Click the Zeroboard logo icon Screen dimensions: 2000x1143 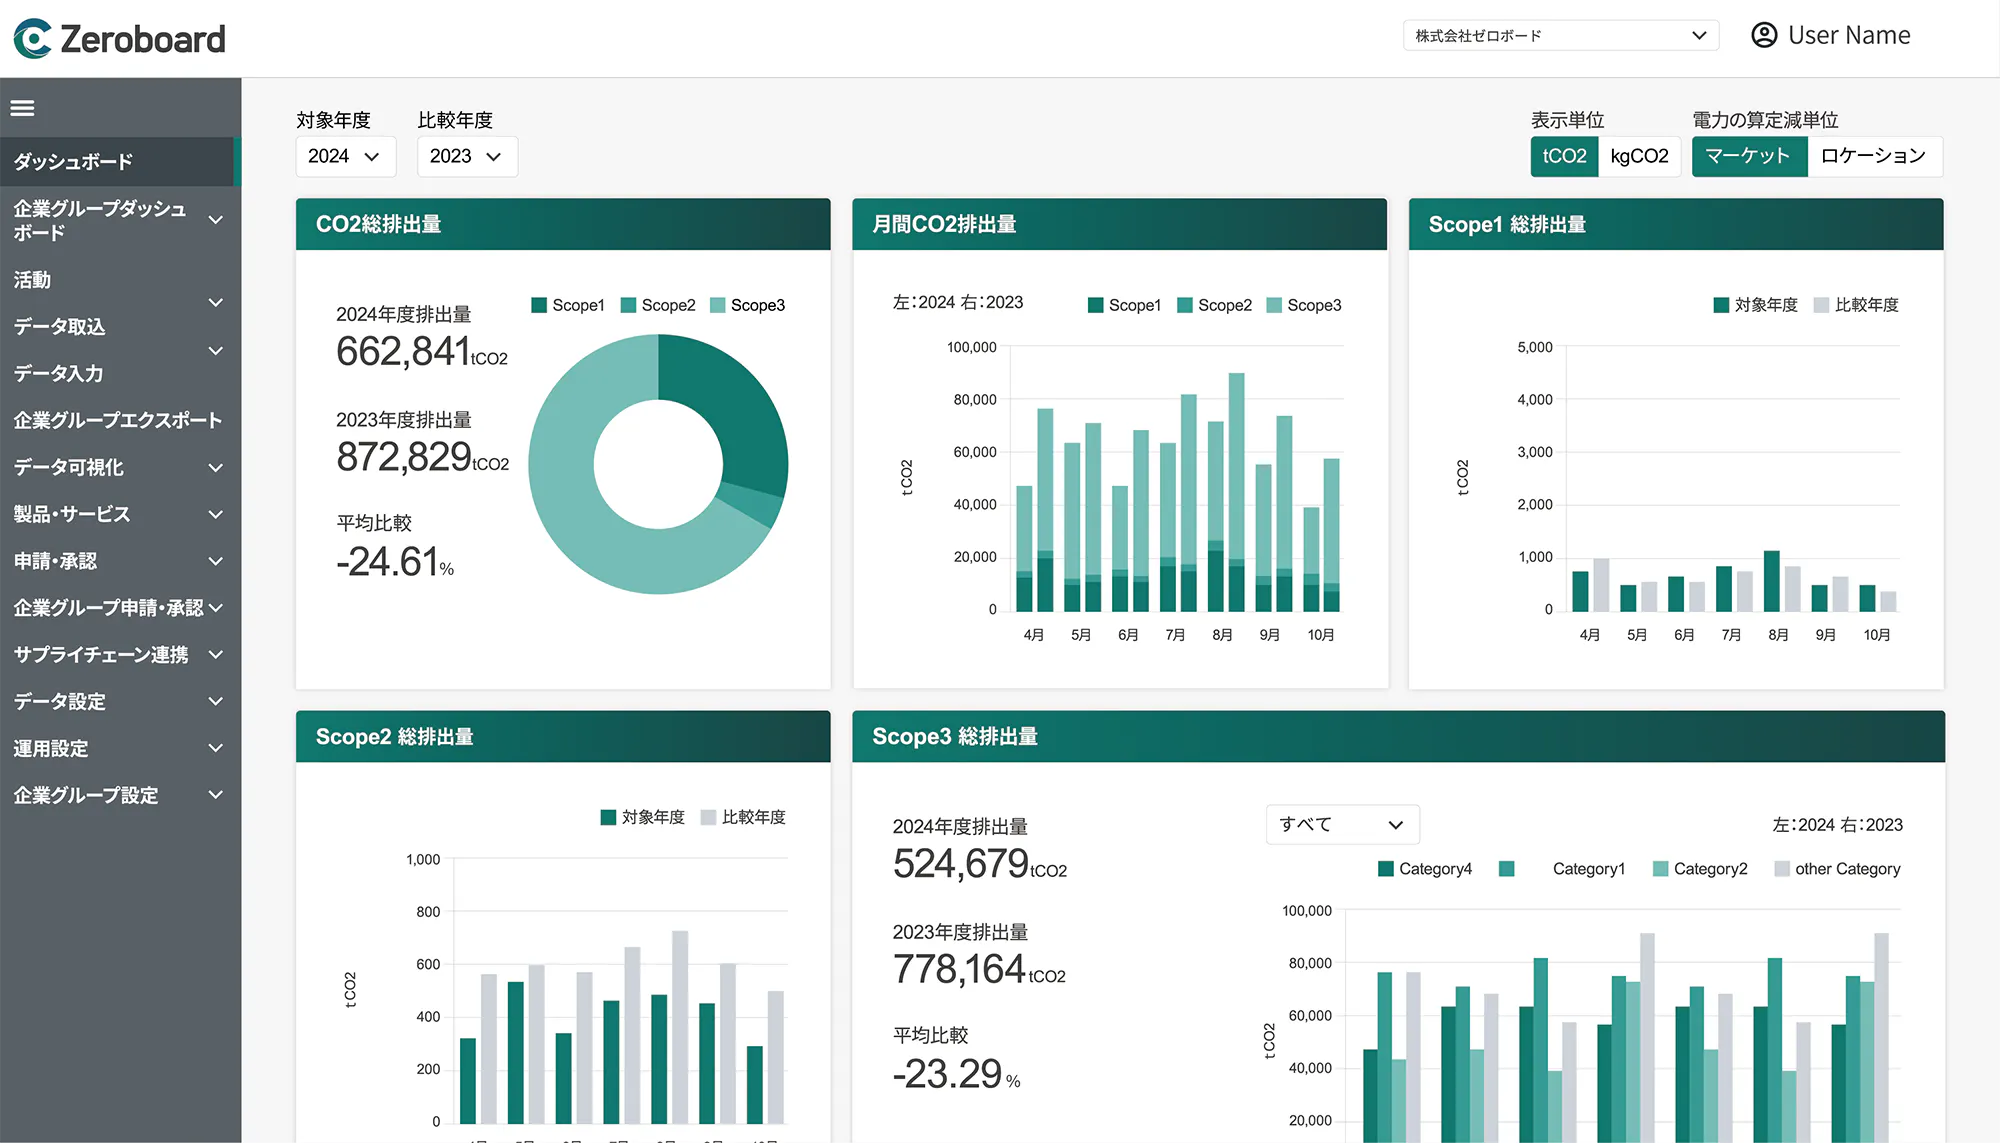pyautogui.click(x=32, y=38)
